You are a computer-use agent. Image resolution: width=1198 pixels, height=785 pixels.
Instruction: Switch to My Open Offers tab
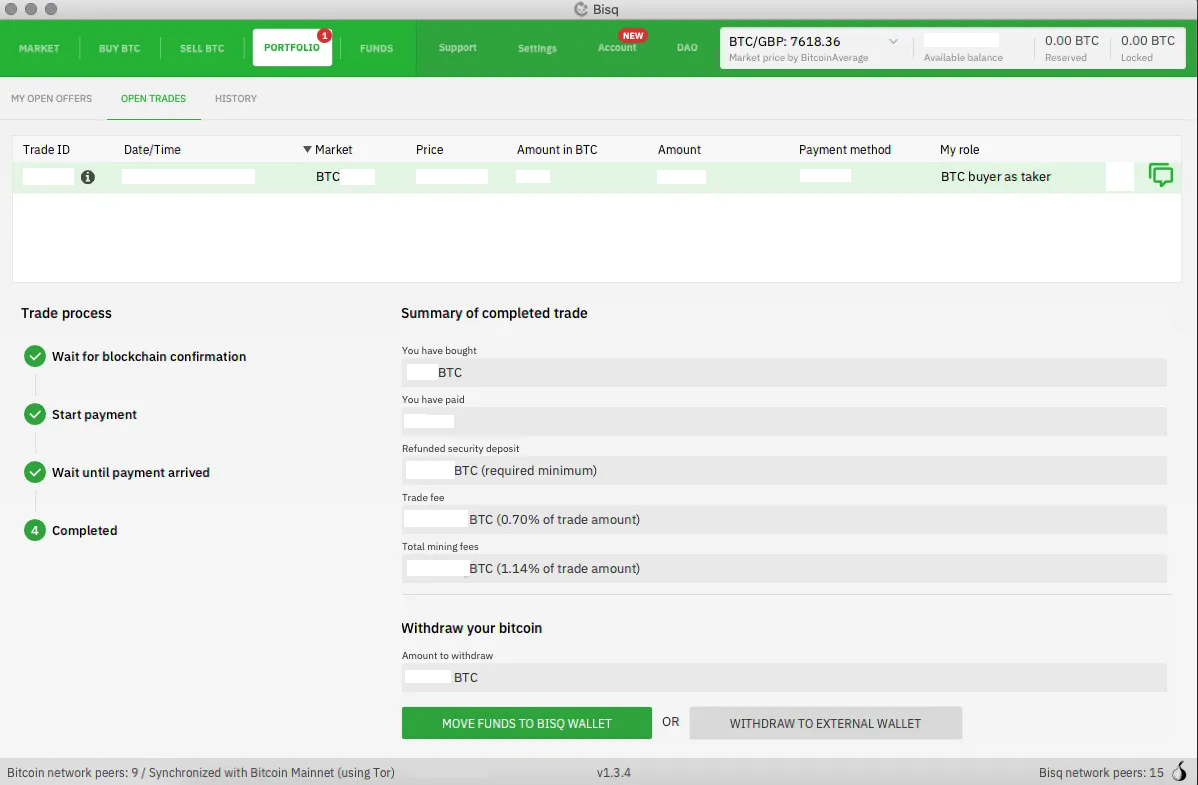click(x=51, y=99)
